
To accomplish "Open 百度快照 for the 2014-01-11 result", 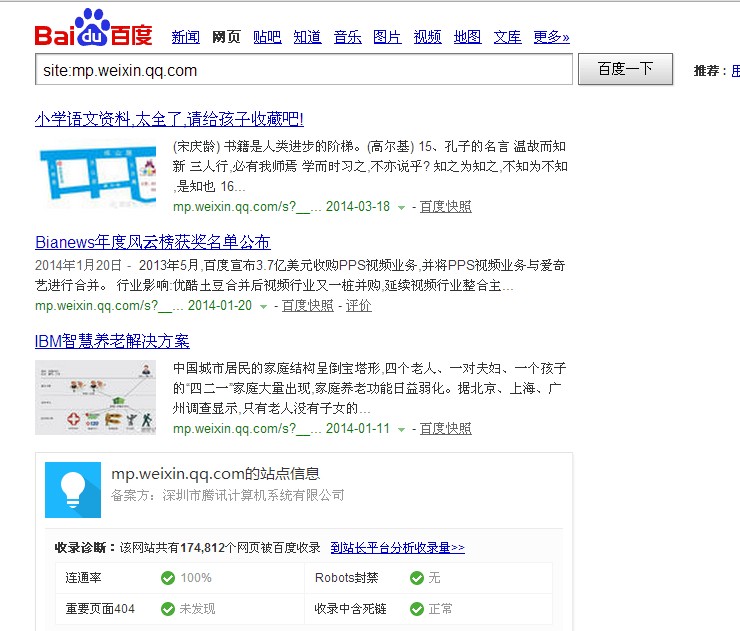I will (446, 429).
